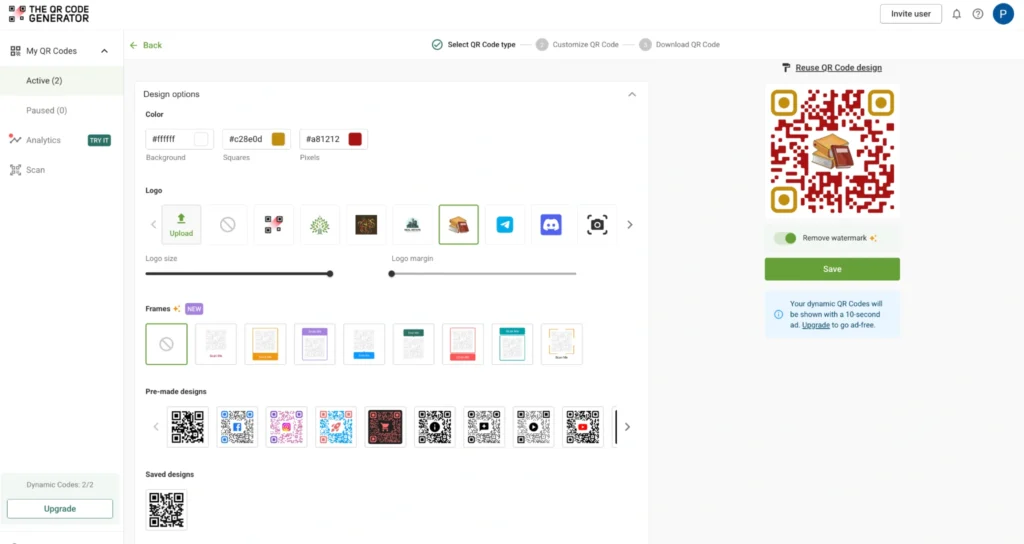This screenshot has height=544, width=1024.
Task: Open Scan from the sidebar
Action: 35,170
